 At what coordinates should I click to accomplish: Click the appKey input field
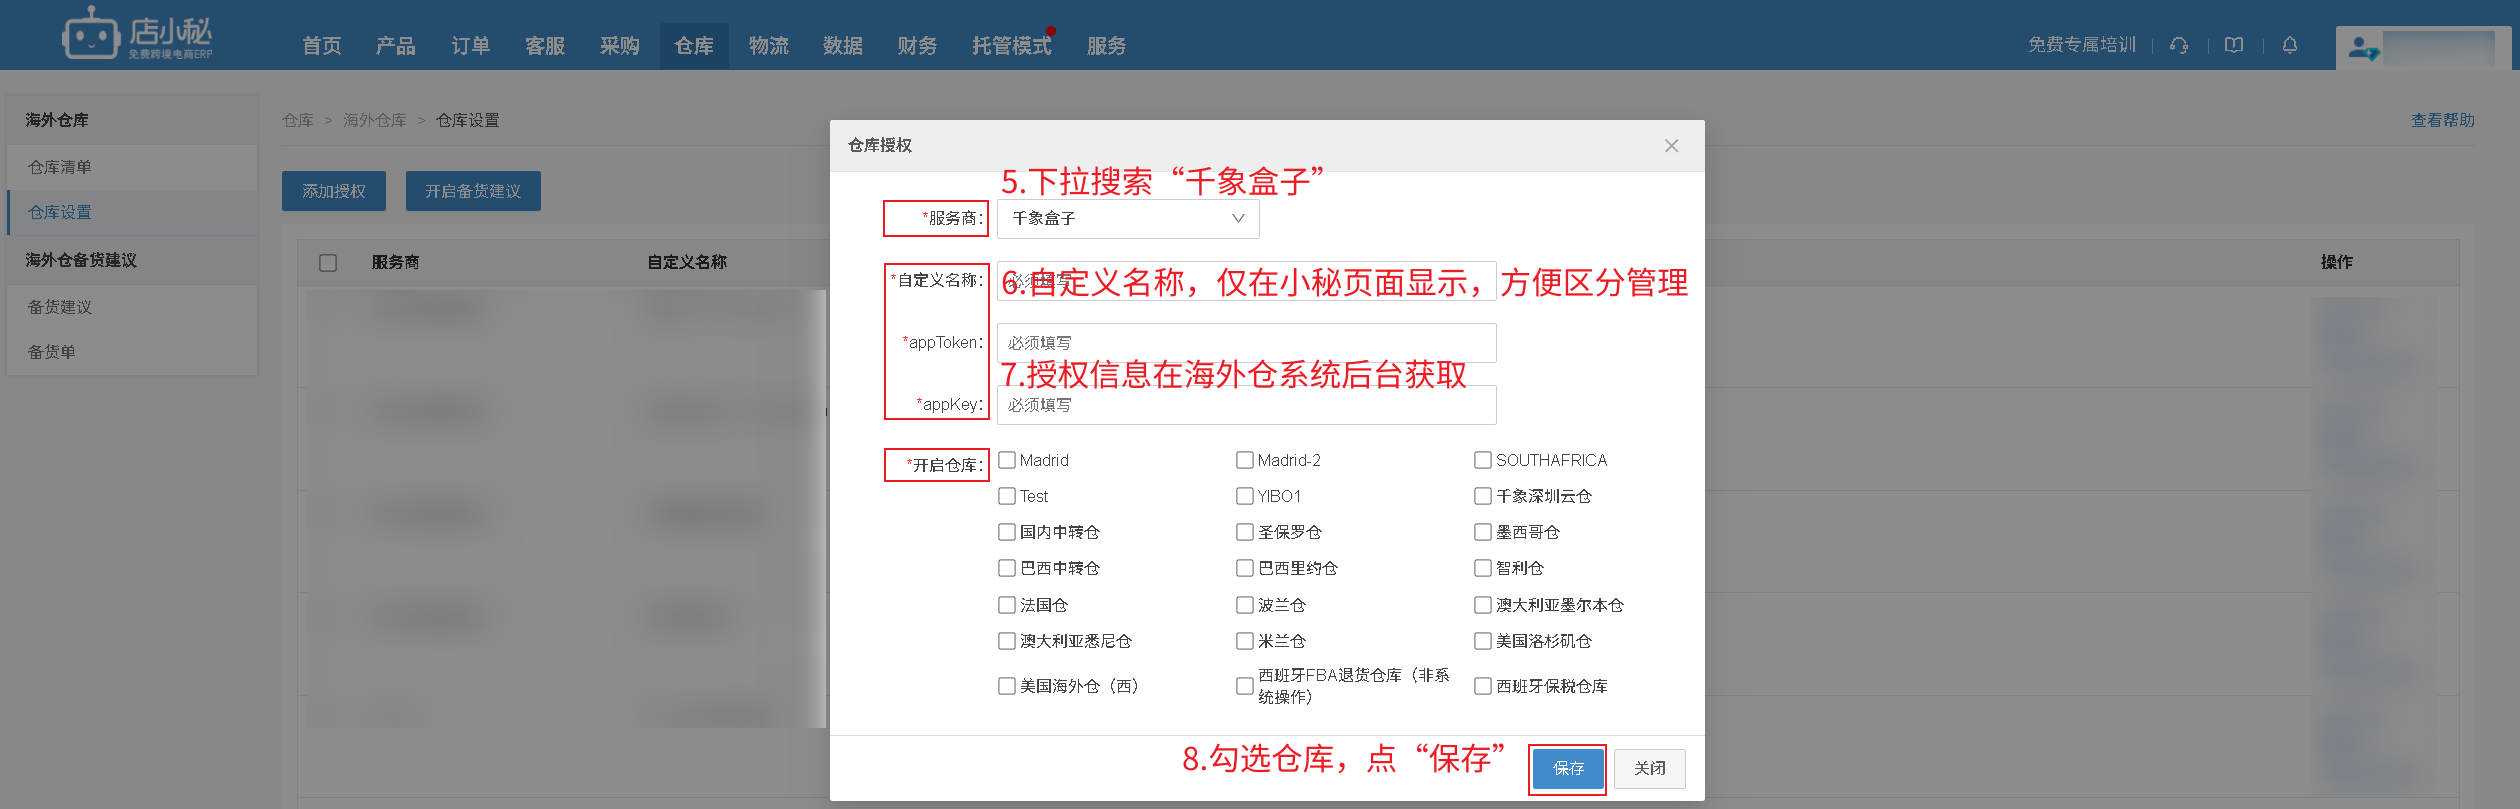pyautogui.click(x=1246, y=405)
